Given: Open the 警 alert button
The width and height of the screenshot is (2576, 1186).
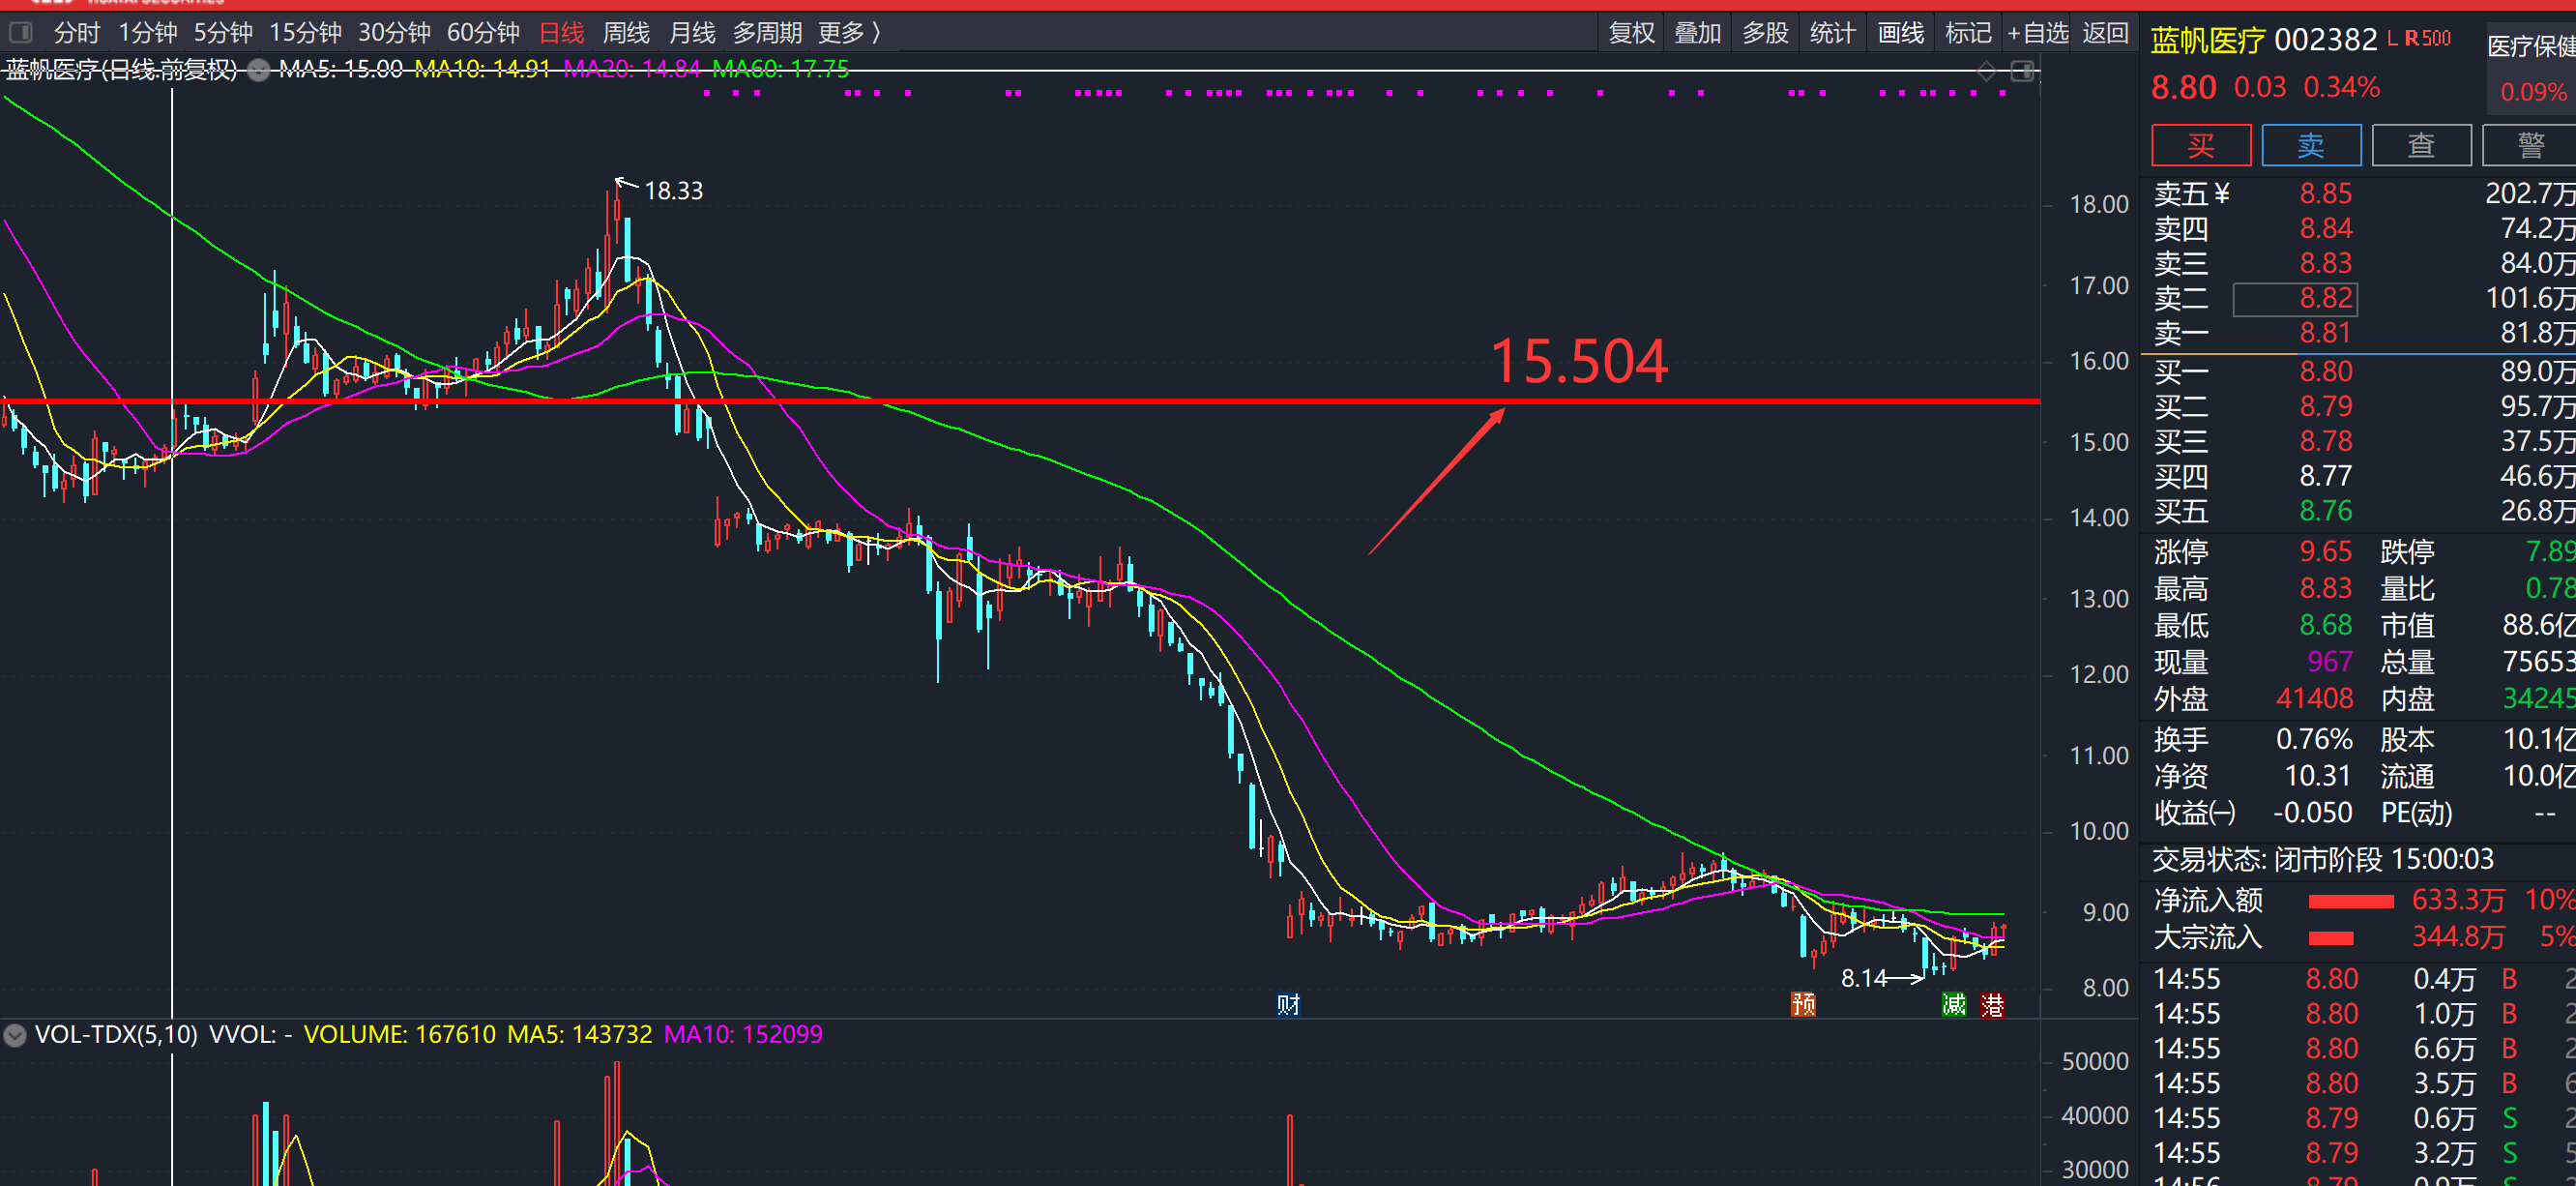Looking at the screenshot, I should pyautogui.click(x=2530, y=146).
